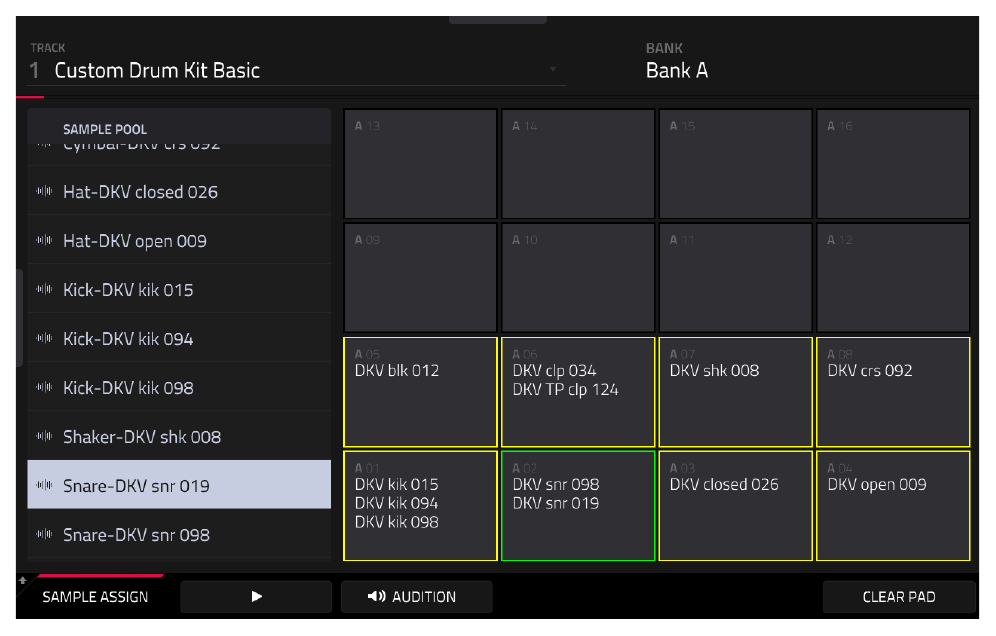This screenshot has width=996, height=636.
Task: Select empty pad A13
Action: point(421,164)
